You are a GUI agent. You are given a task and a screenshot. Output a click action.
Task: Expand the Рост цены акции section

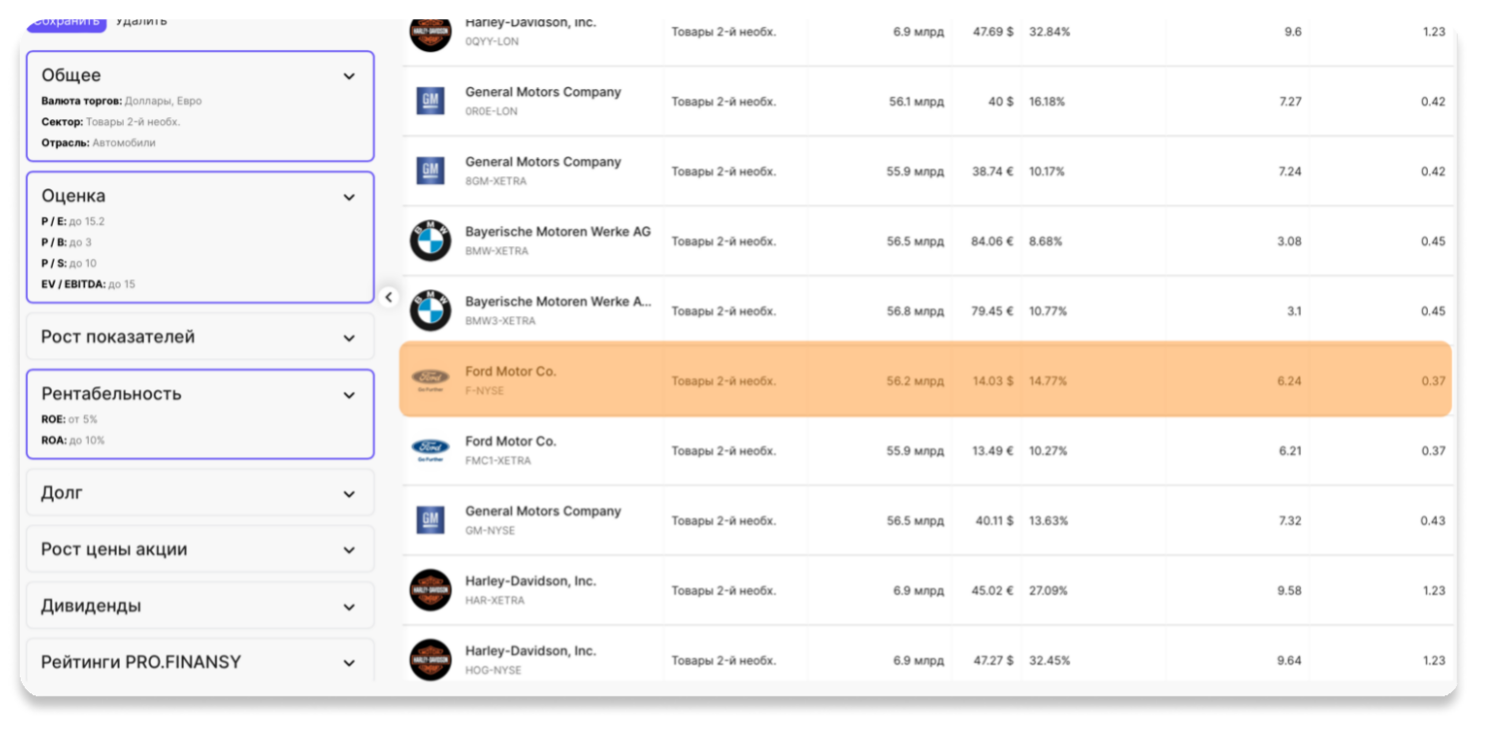[x=349, y=550]
